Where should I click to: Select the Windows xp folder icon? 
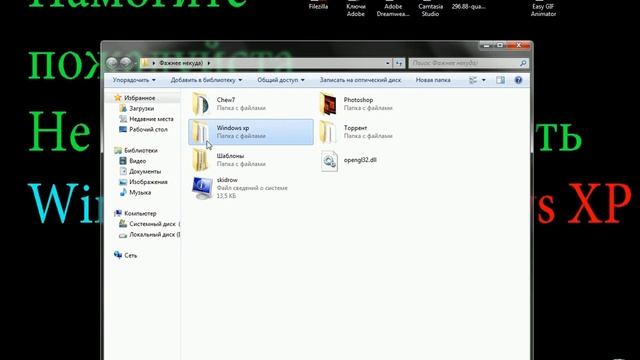coord(200,132)
